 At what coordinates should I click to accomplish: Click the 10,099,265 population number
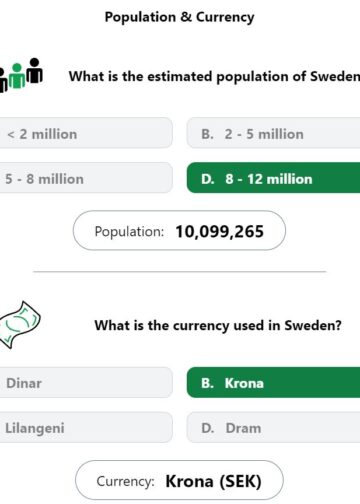coord(220,231)
